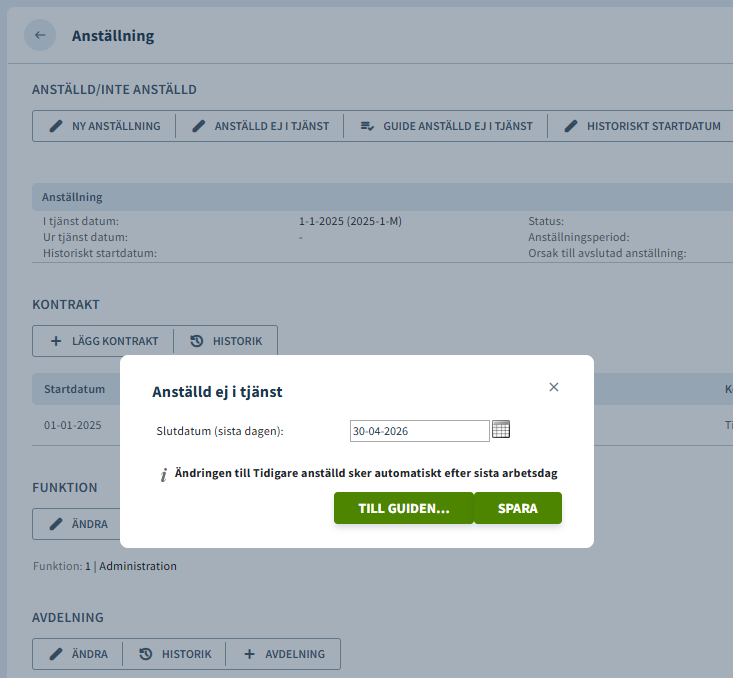The height and width of the screenshot is (678, 733).
Task: Select Anställd ej i tjänst toolbar button
Action: pos(260,126)
